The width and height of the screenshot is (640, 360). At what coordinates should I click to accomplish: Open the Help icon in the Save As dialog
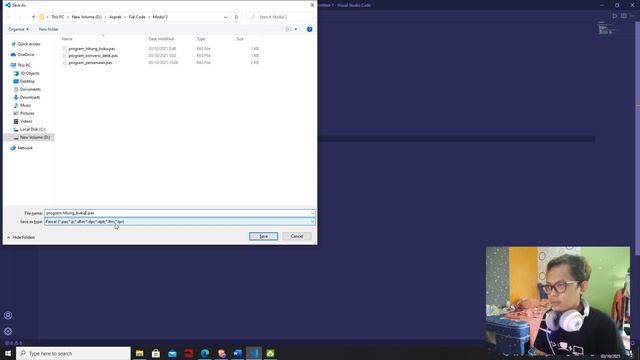(309, 29)
